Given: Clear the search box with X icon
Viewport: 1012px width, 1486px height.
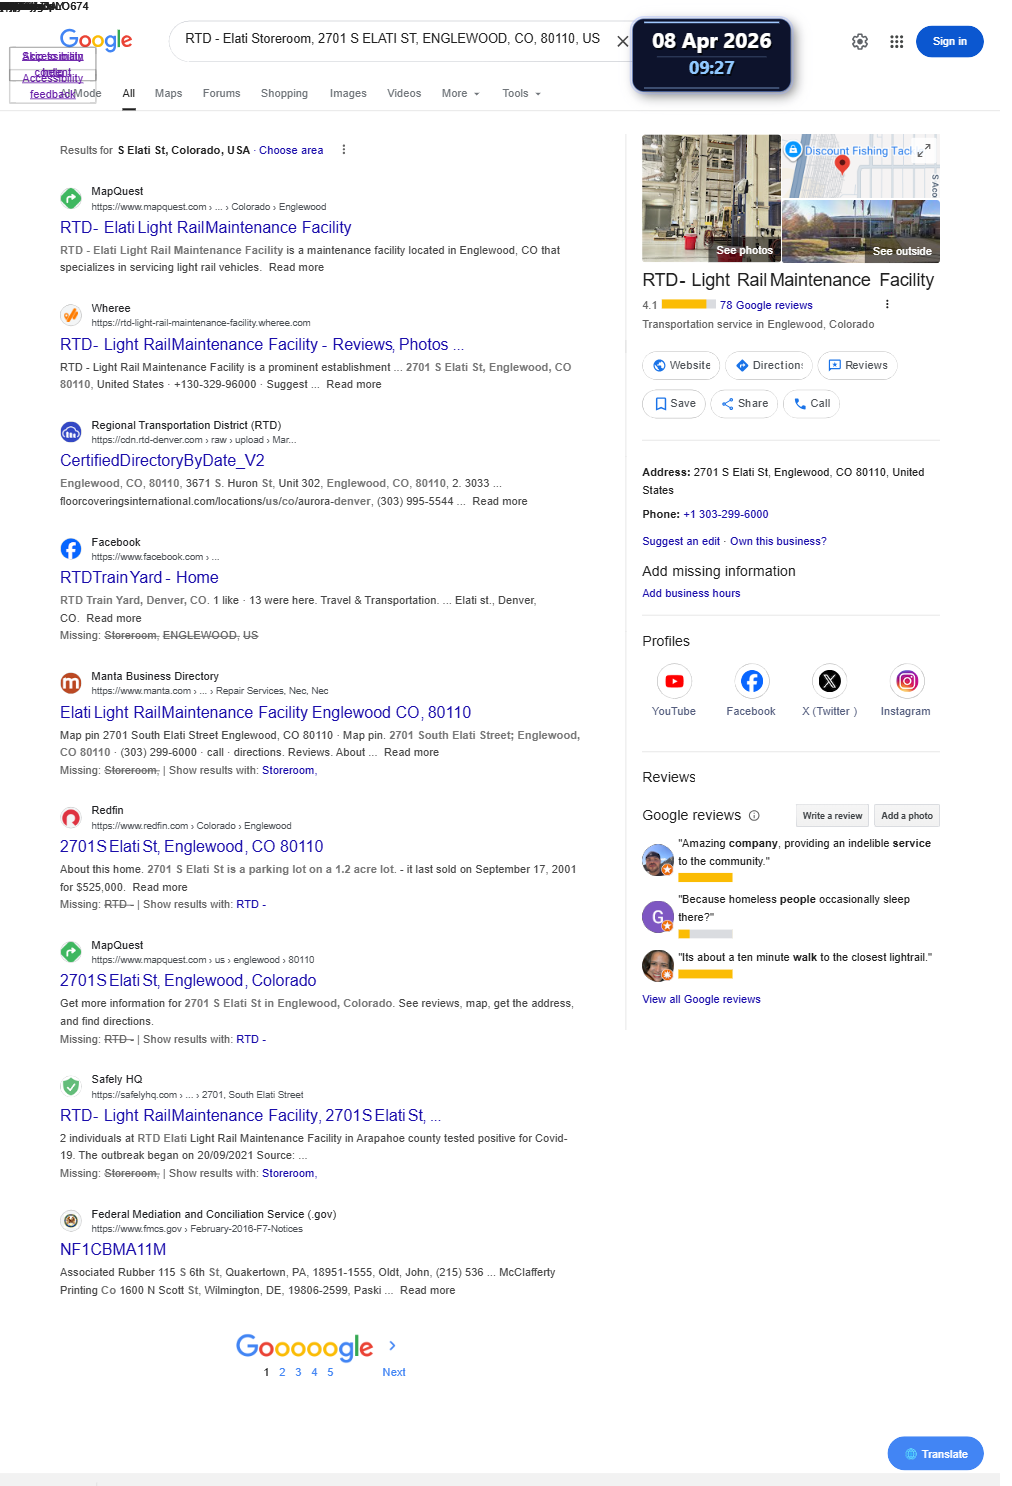Looking at the screenshot, I should coord(622,41).
